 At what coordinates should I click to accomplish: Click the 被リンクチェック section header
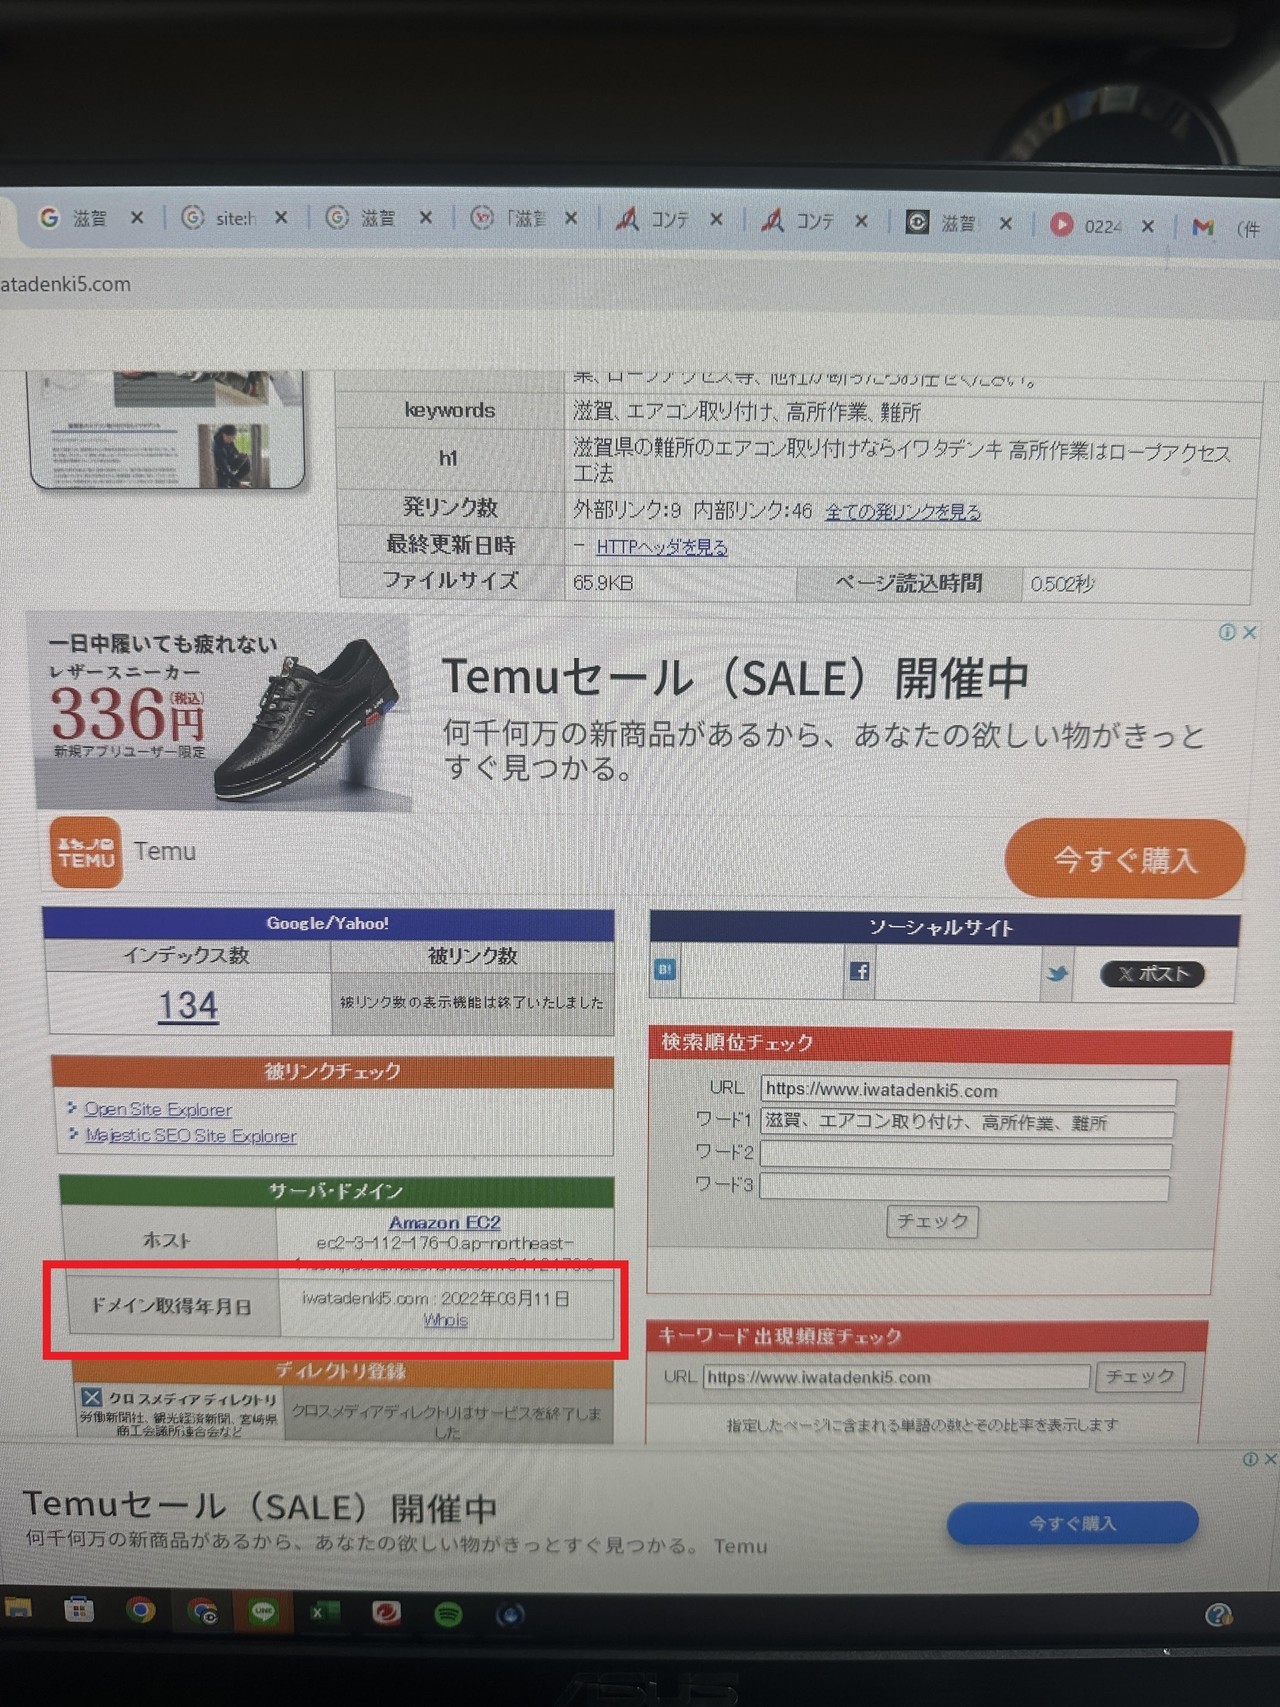pos(333,1072)
